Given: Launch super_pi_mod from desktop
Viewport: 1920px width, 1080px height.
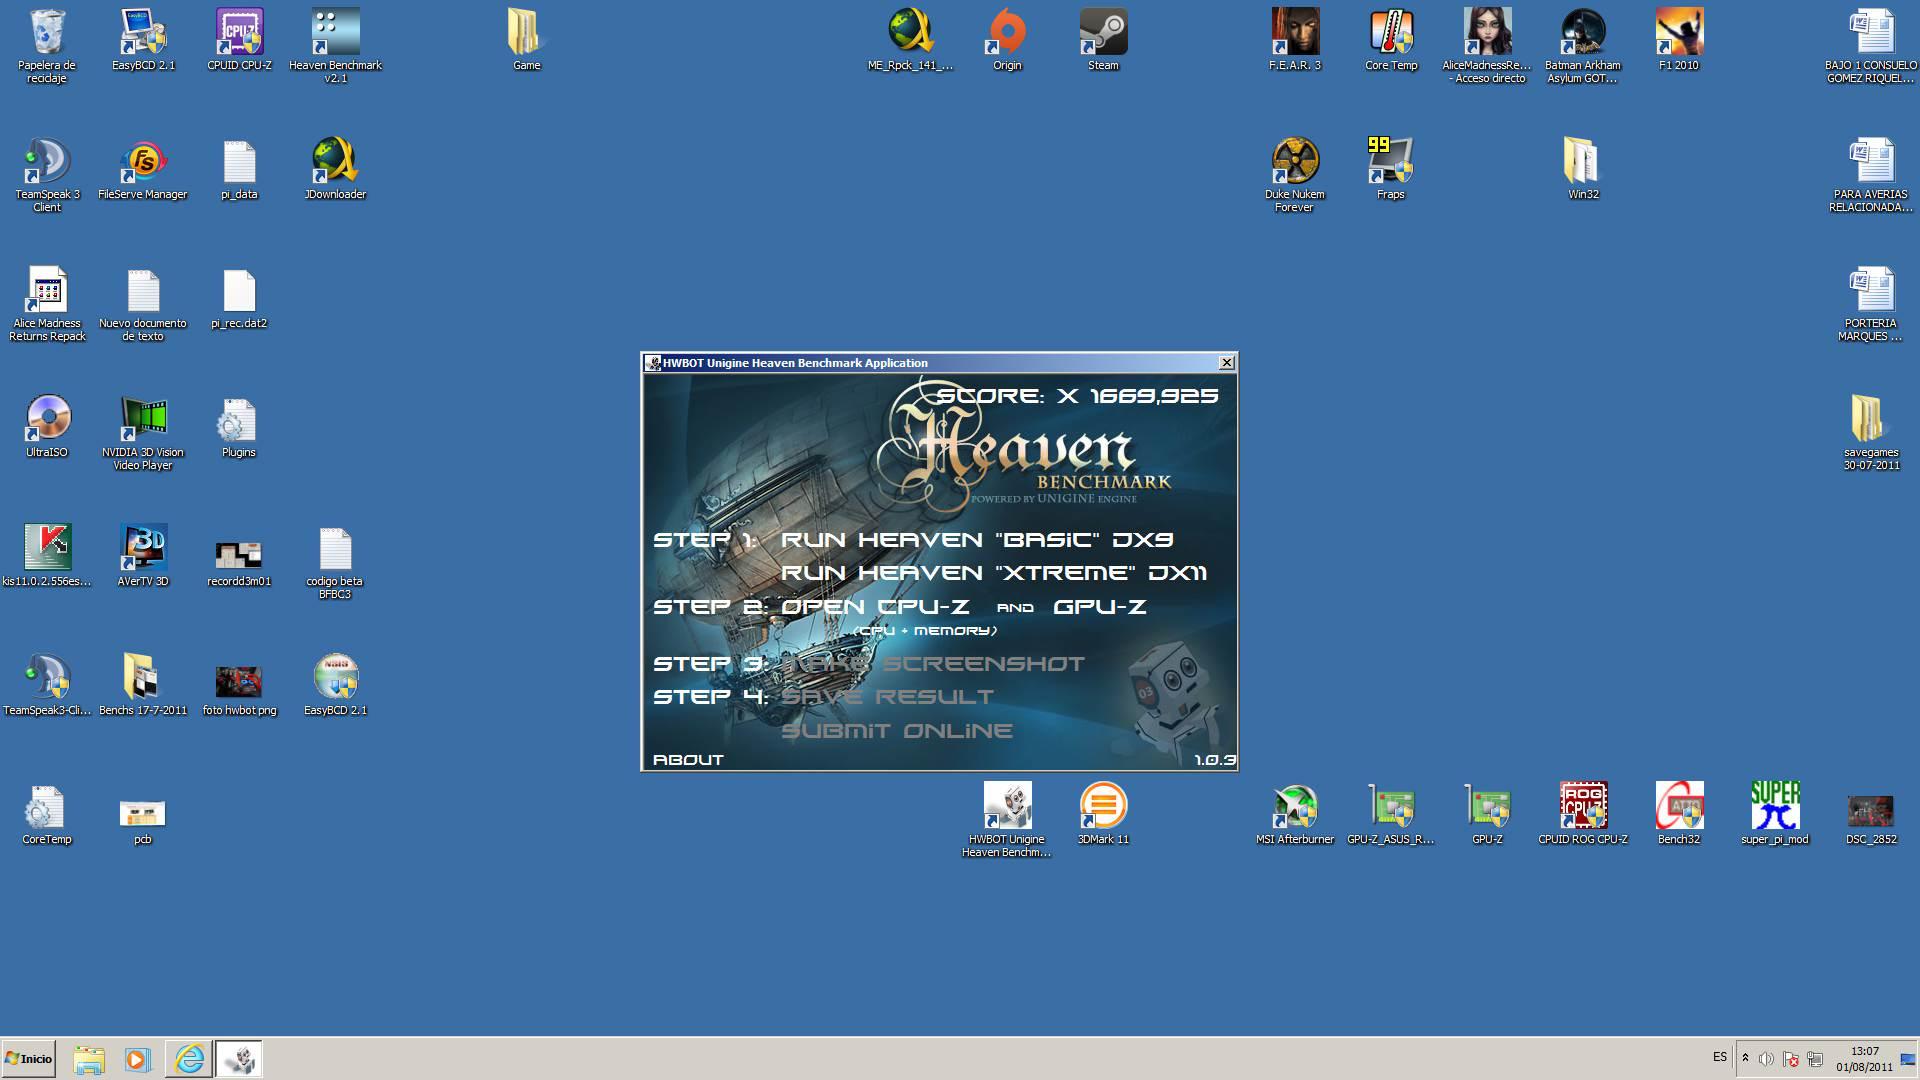Looking at the screenshot, I should 1775,814.
